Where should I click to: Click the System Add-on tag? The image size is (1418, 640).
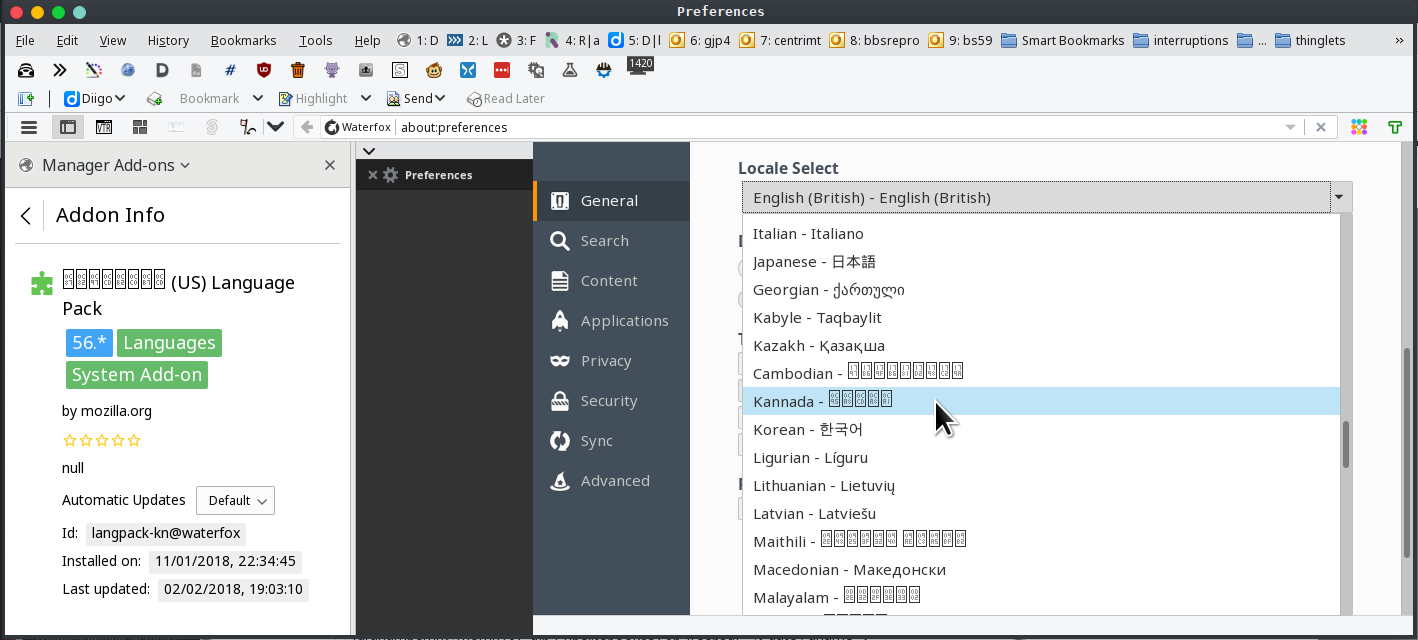coord(137,375)
